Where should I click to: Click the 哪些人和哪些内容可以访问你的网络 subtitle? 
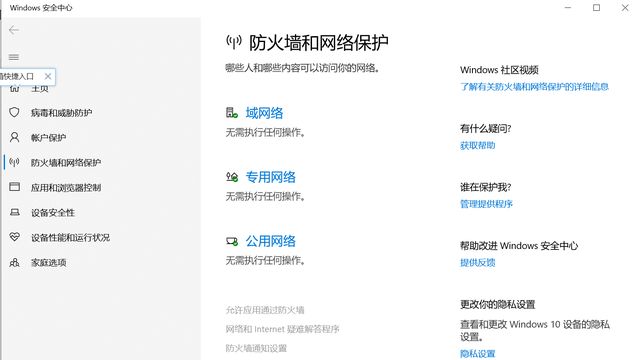302,68
